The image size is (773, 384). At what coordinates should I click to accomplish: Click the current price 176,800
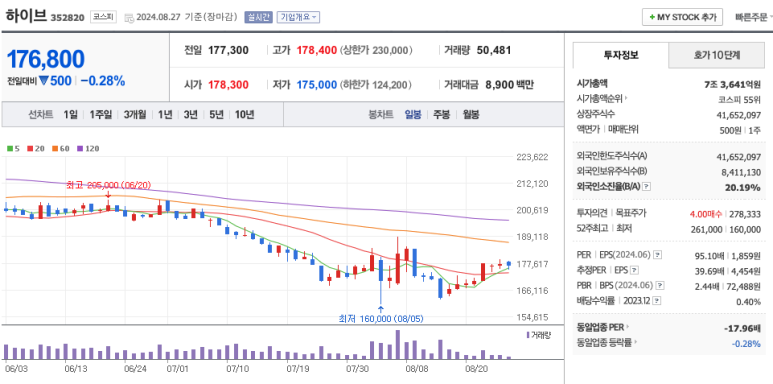point(45,59)
